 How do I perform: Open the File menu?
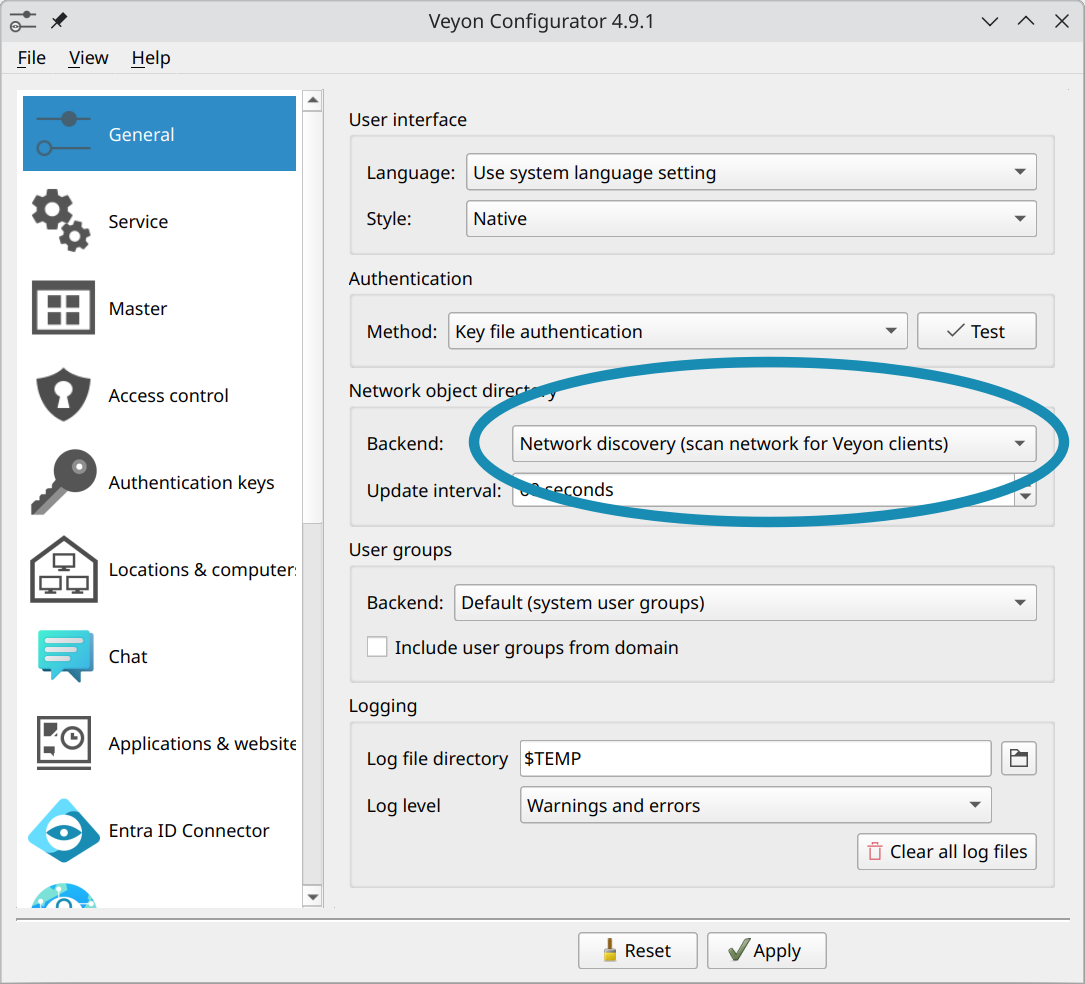tap(32, 58)
